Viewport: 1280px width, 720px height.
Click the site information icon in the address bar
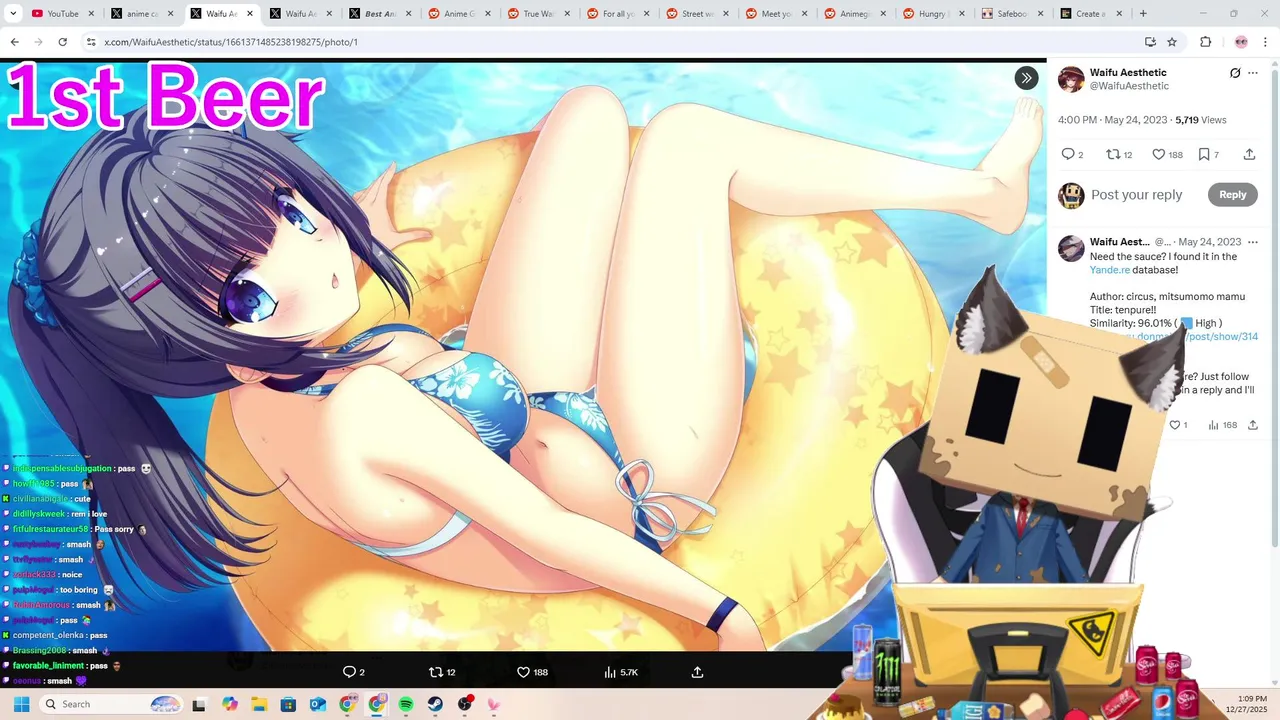coord(91,42)
